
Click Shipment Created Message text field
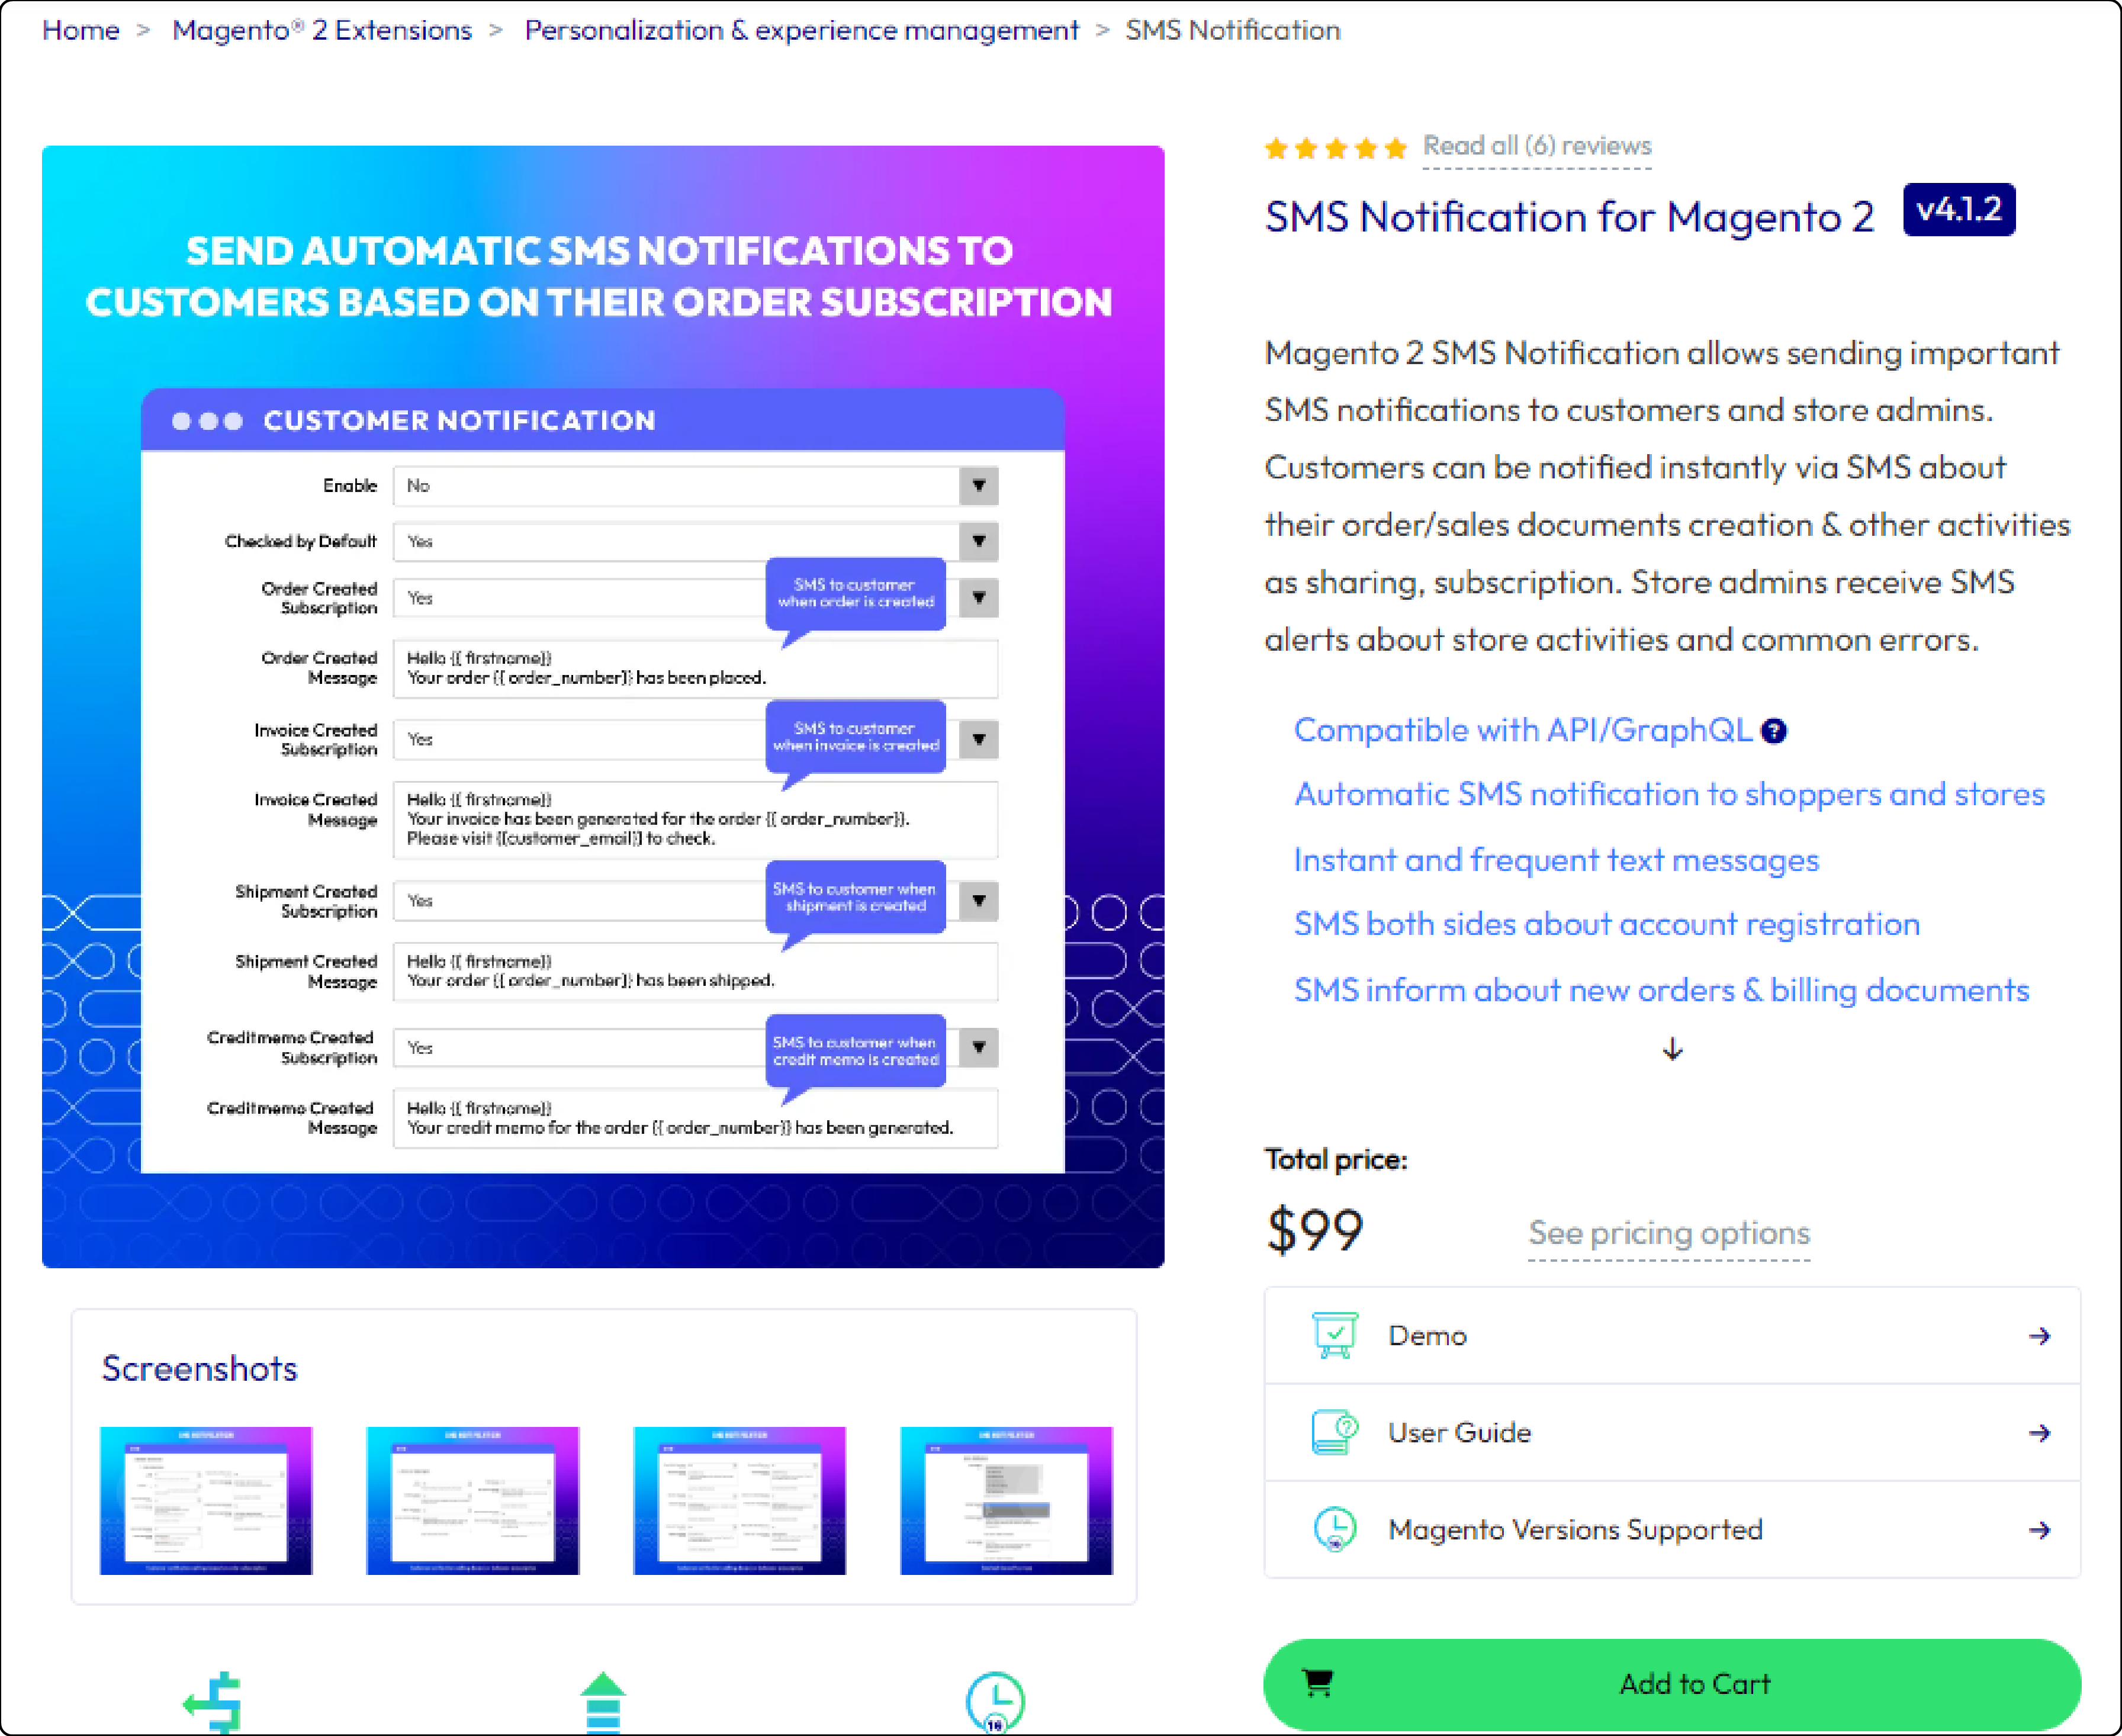[x=695, y=971]
